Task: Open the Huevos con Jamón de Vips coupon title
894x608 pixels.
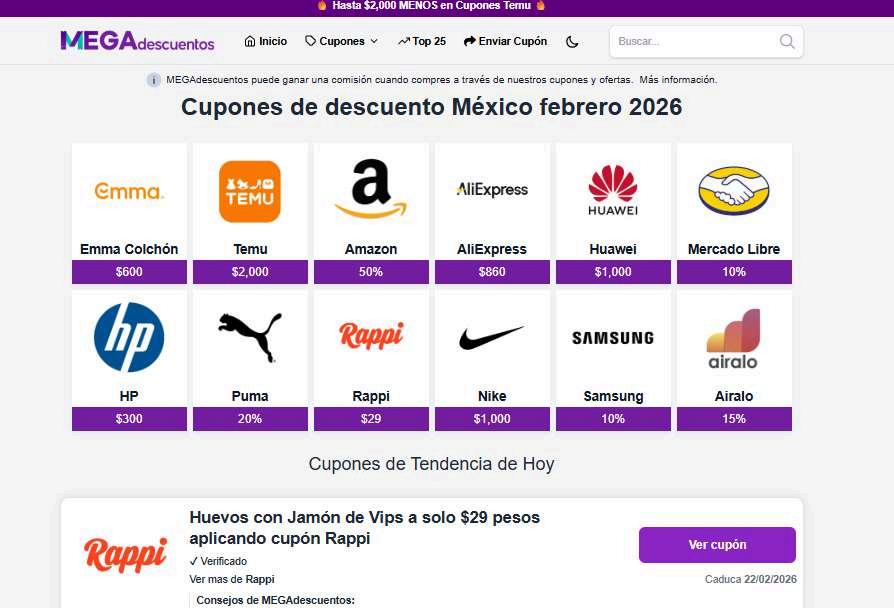Action: (364, 528)
